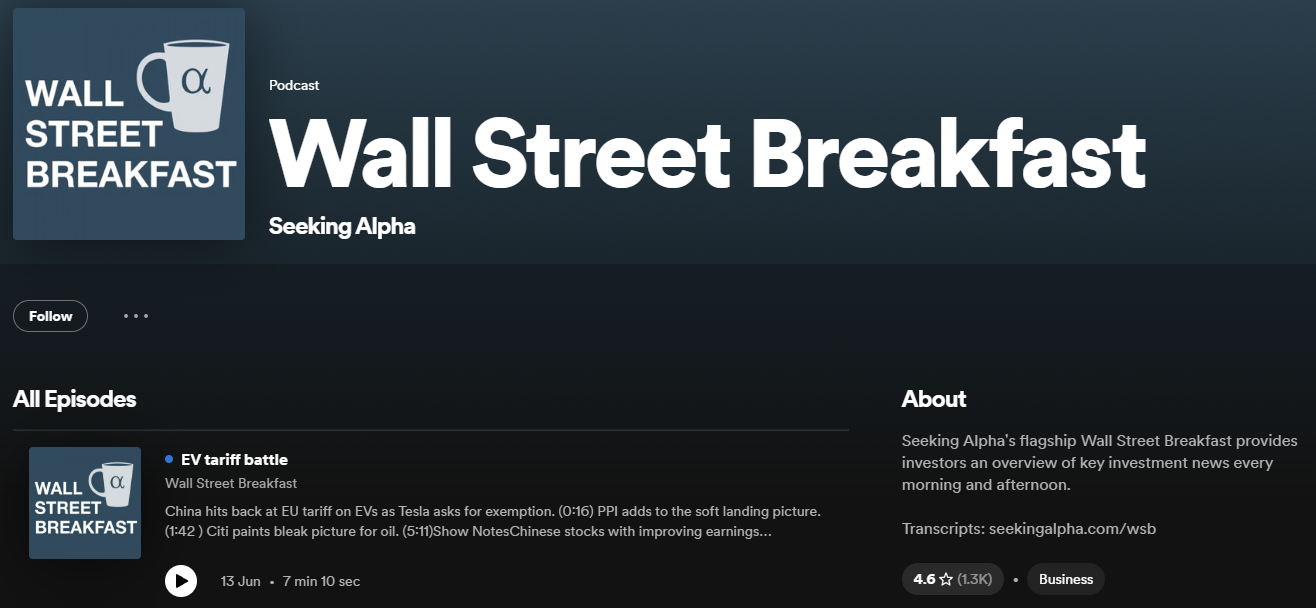The width and height of the screenshot is (1316, 608).
Task: Open the Business category page
Action: click(x=1066, y=578)
